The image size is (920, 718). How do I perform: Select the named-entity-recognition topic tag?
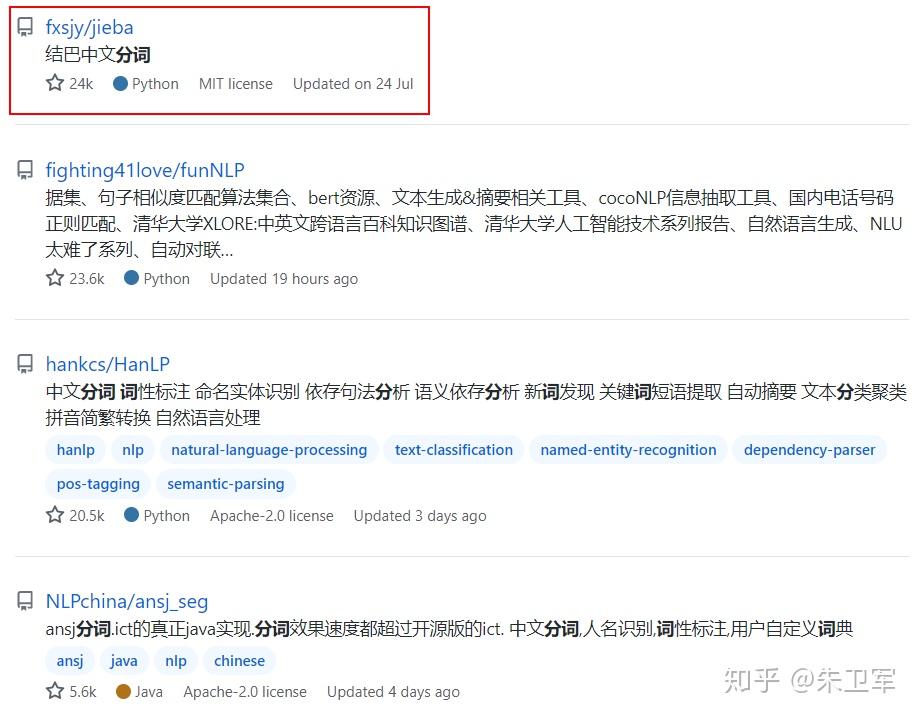tap(628, 450)
